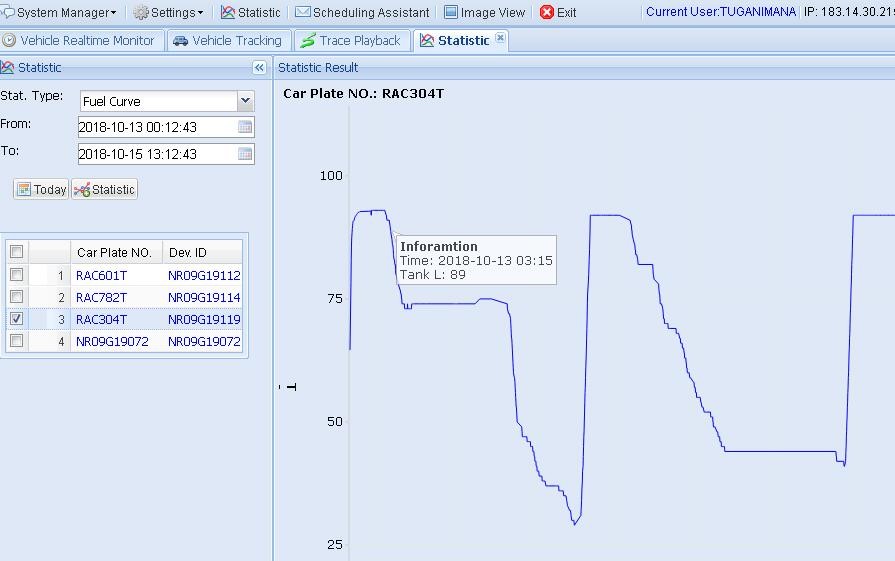Image resolution: width=895 pixels, height=561 pixels.
Task: Uncheck the RAC304T vehicle checkbox
Action: [17, 318]
